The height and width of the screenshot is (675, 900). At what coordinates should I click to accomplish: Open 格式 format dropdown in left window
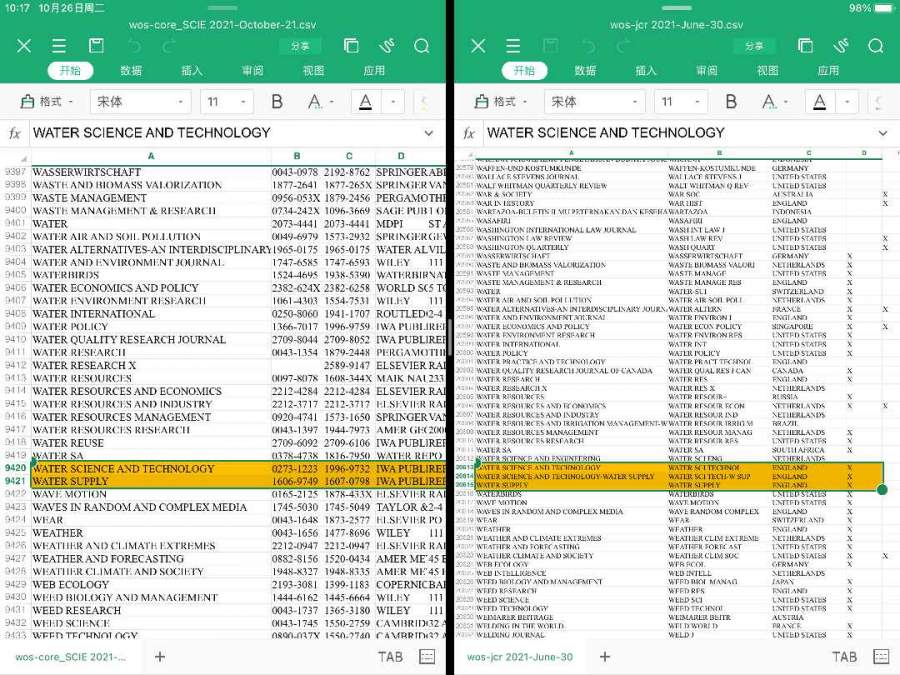(47, 102)
